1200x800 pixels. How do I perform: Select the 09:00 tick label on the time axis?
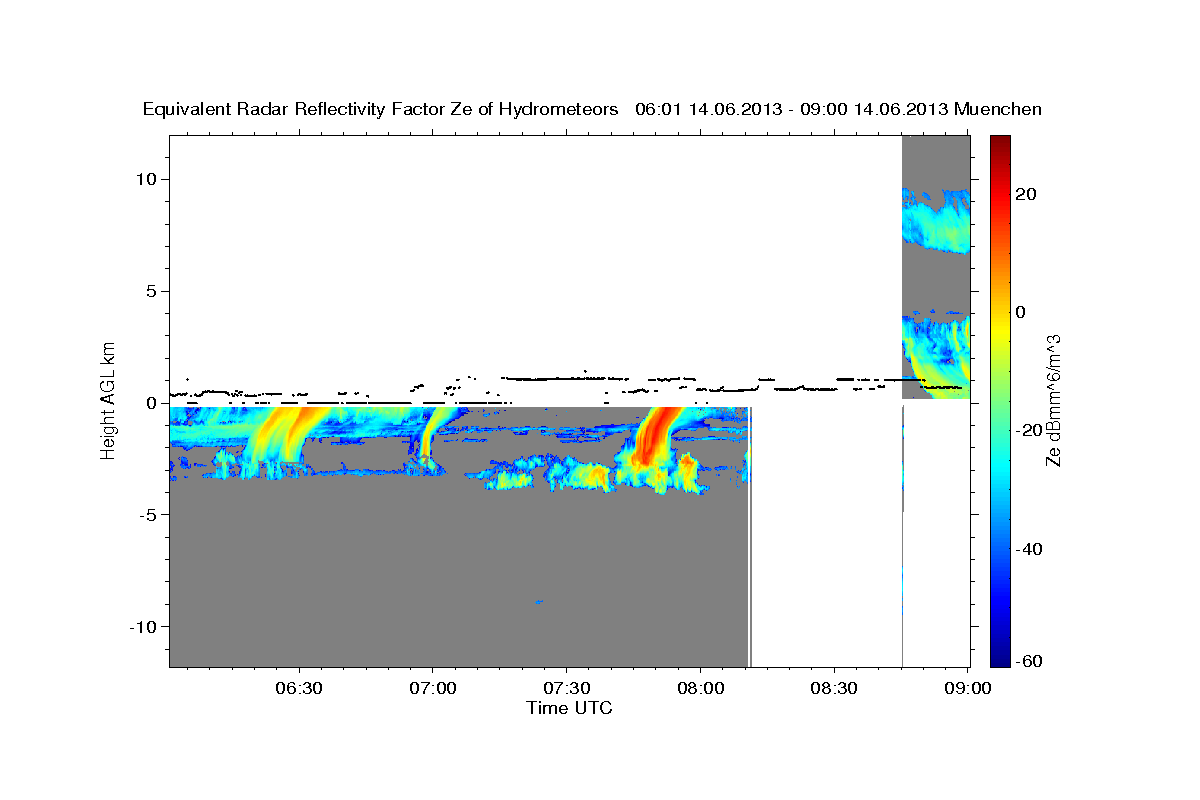967,688
